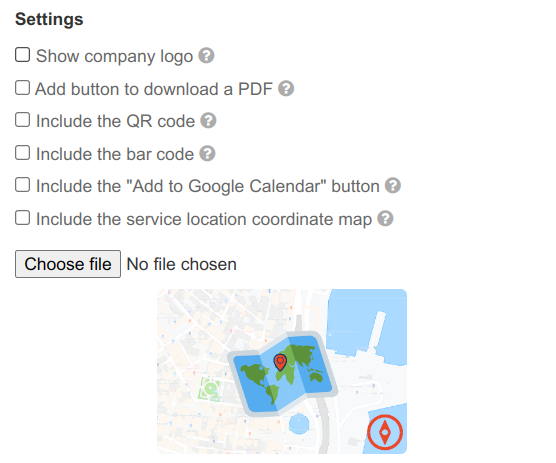The width and height of the screenshot is (556, 463).
Task: Click the red compass icon on map image
Action: click(x=385, y=432)
